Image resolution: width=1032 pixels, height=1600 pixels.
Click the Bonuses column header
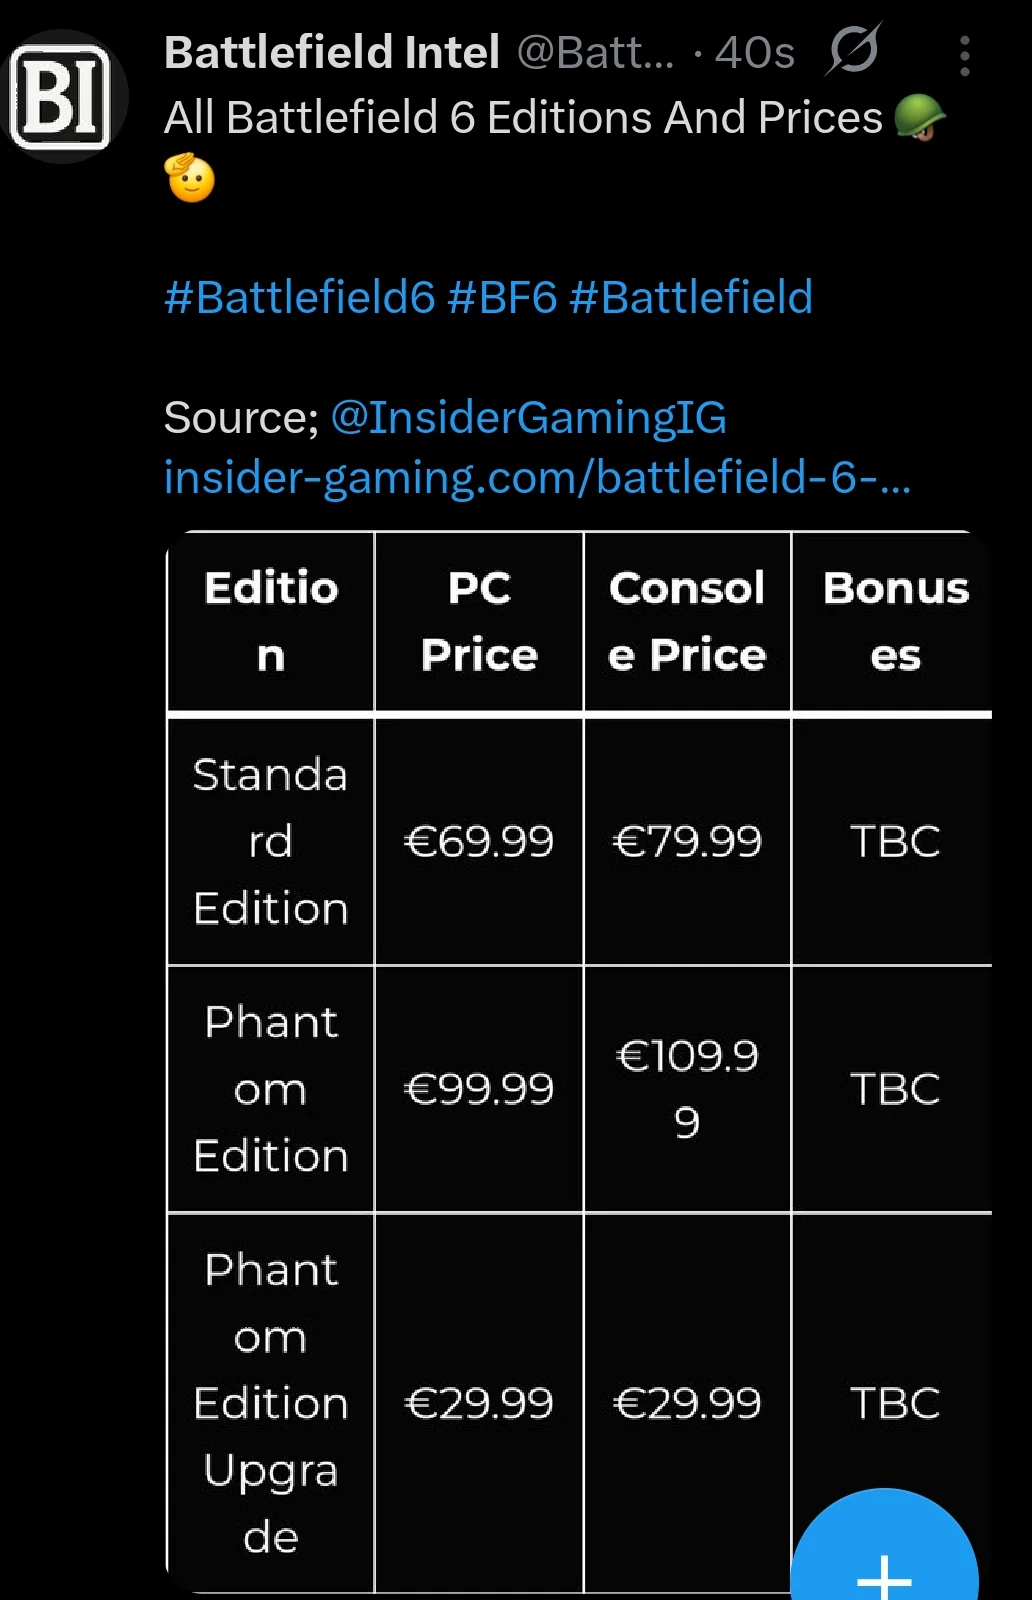895,620
